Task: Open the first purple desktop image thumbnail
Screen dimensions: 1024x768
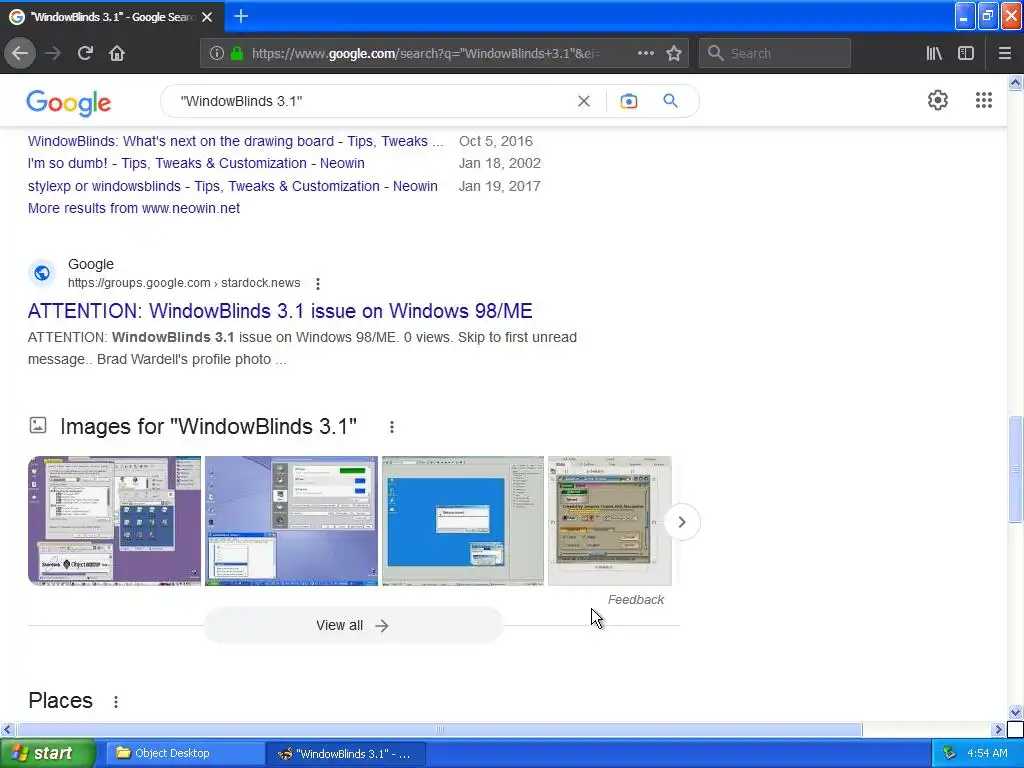Action: point(114,521)
